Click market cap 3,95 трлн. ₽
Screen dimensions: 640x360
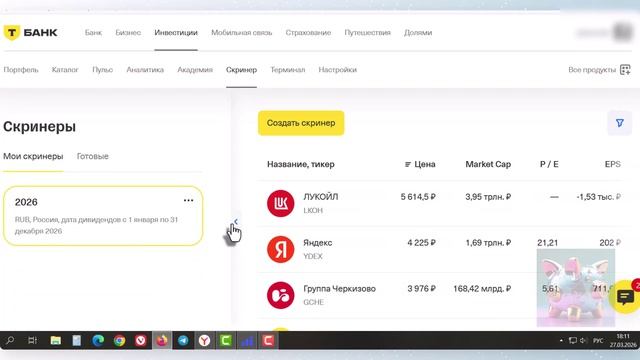pos(488,197)
